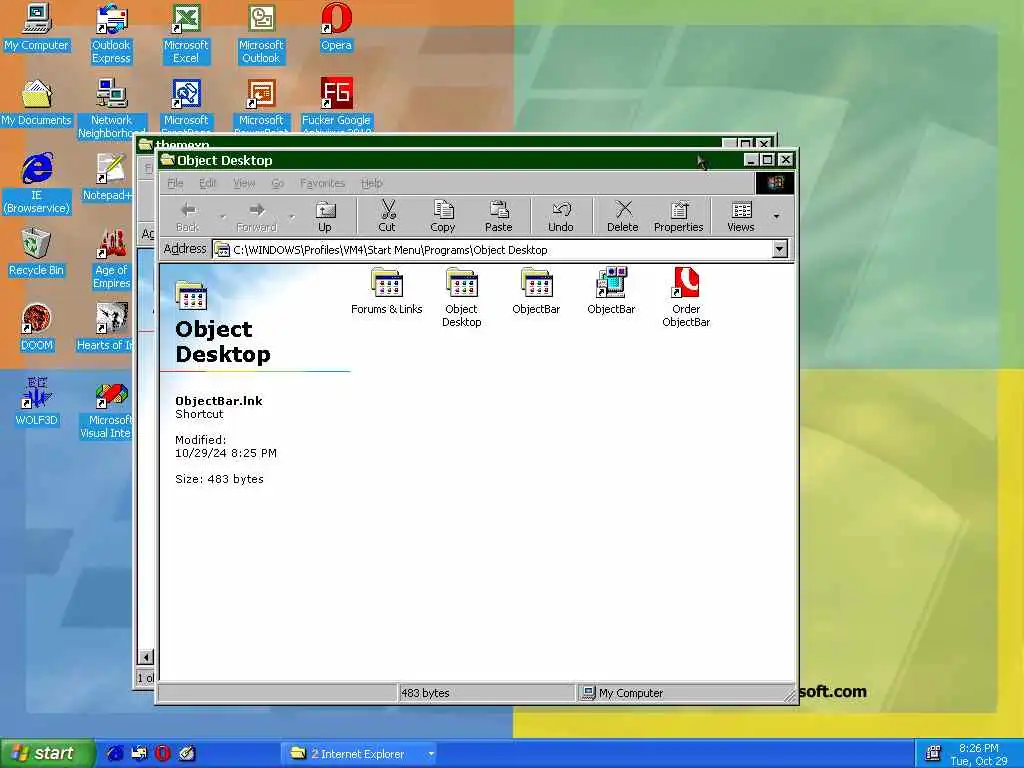The height and width of the screenshot is (768, 1024).
Task: Select Notepad++ desktop shortcut
Action: 108,177
